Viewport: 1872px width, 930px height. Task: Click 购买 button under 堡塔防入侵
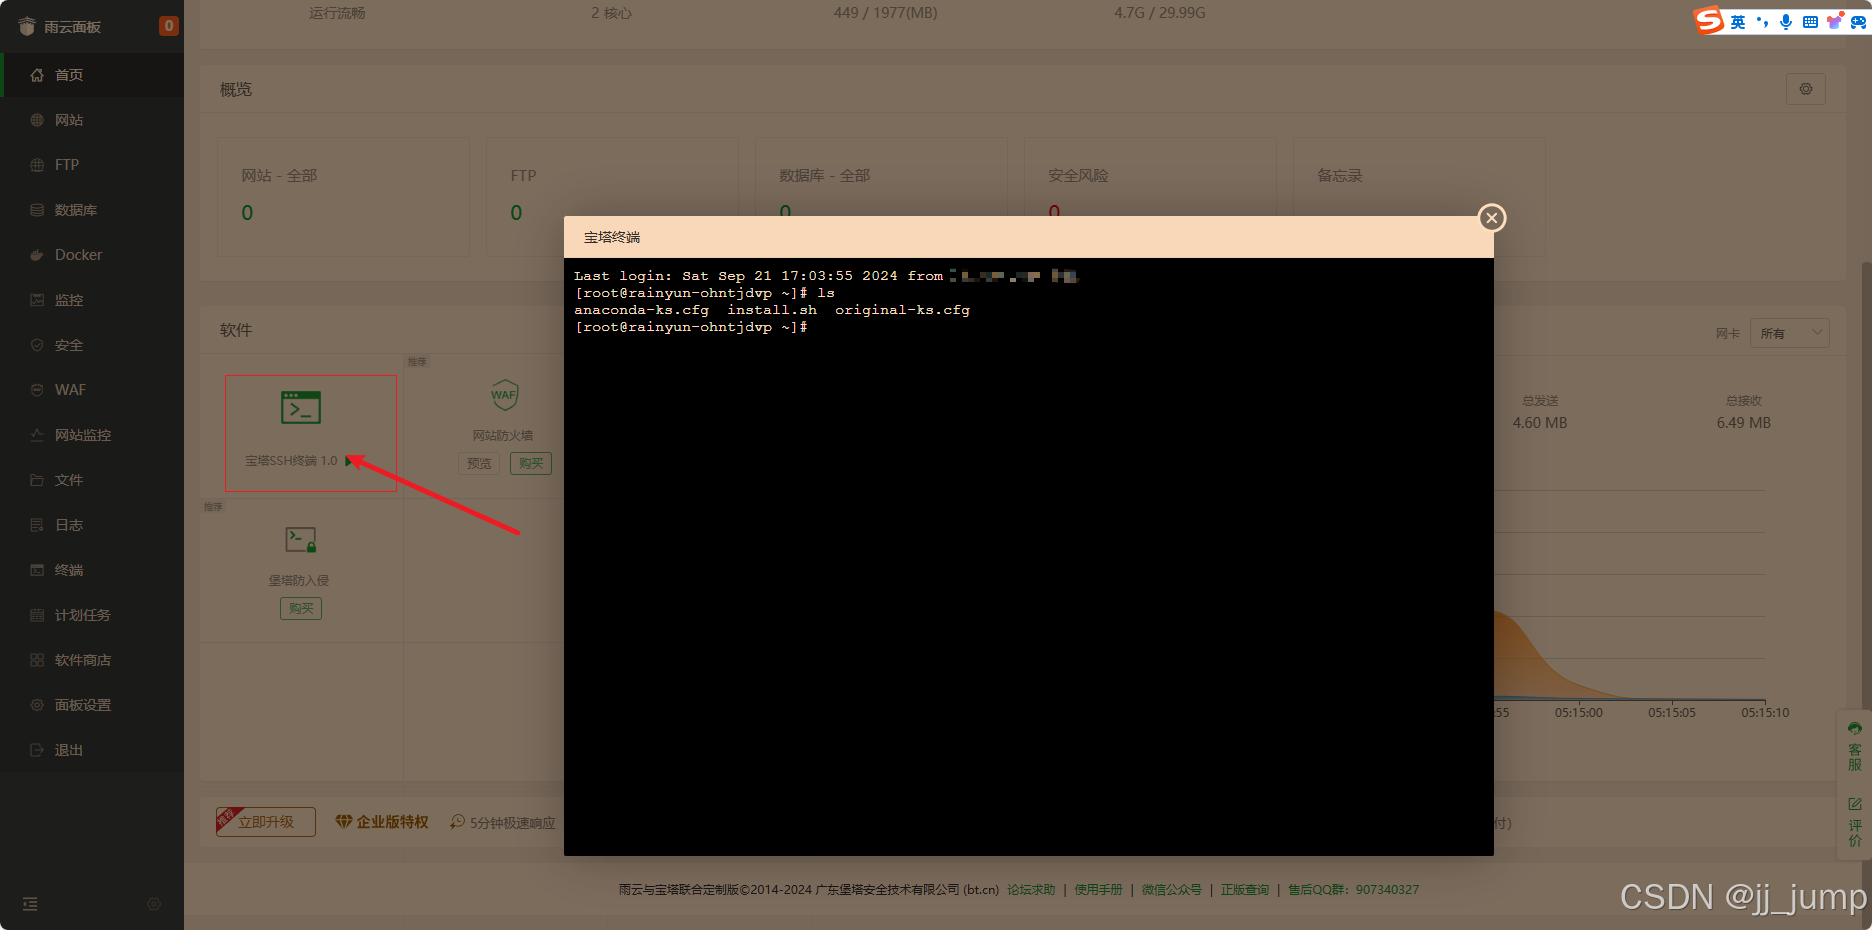pos(301,608)
